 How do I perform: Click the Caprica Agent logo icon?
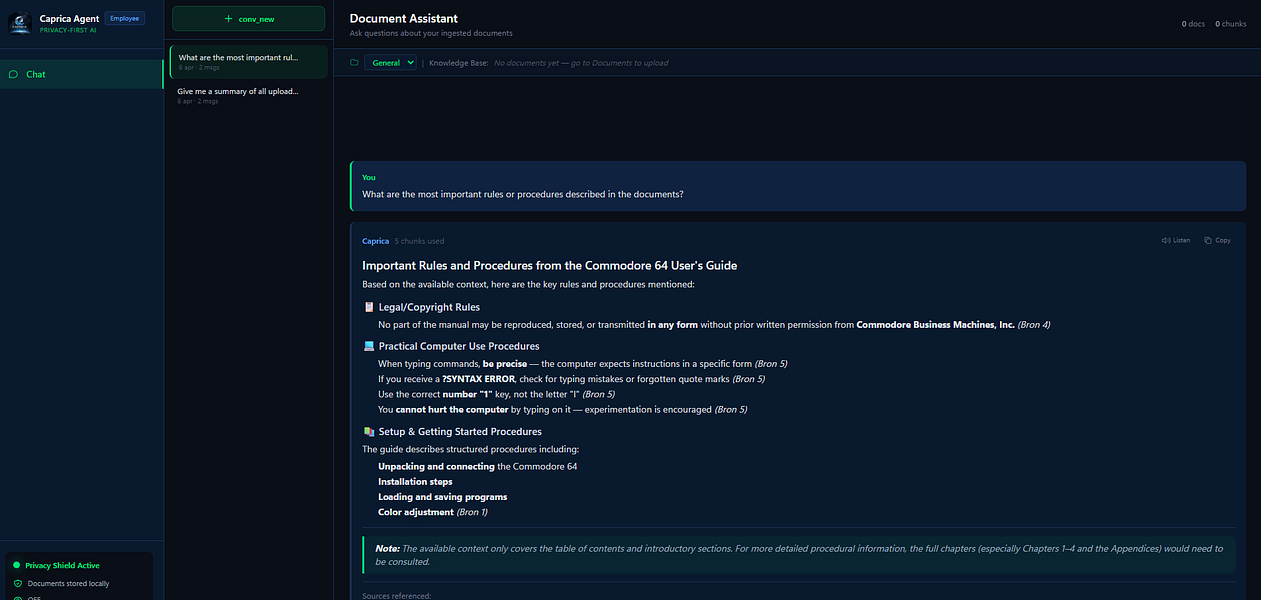point(20,23)
